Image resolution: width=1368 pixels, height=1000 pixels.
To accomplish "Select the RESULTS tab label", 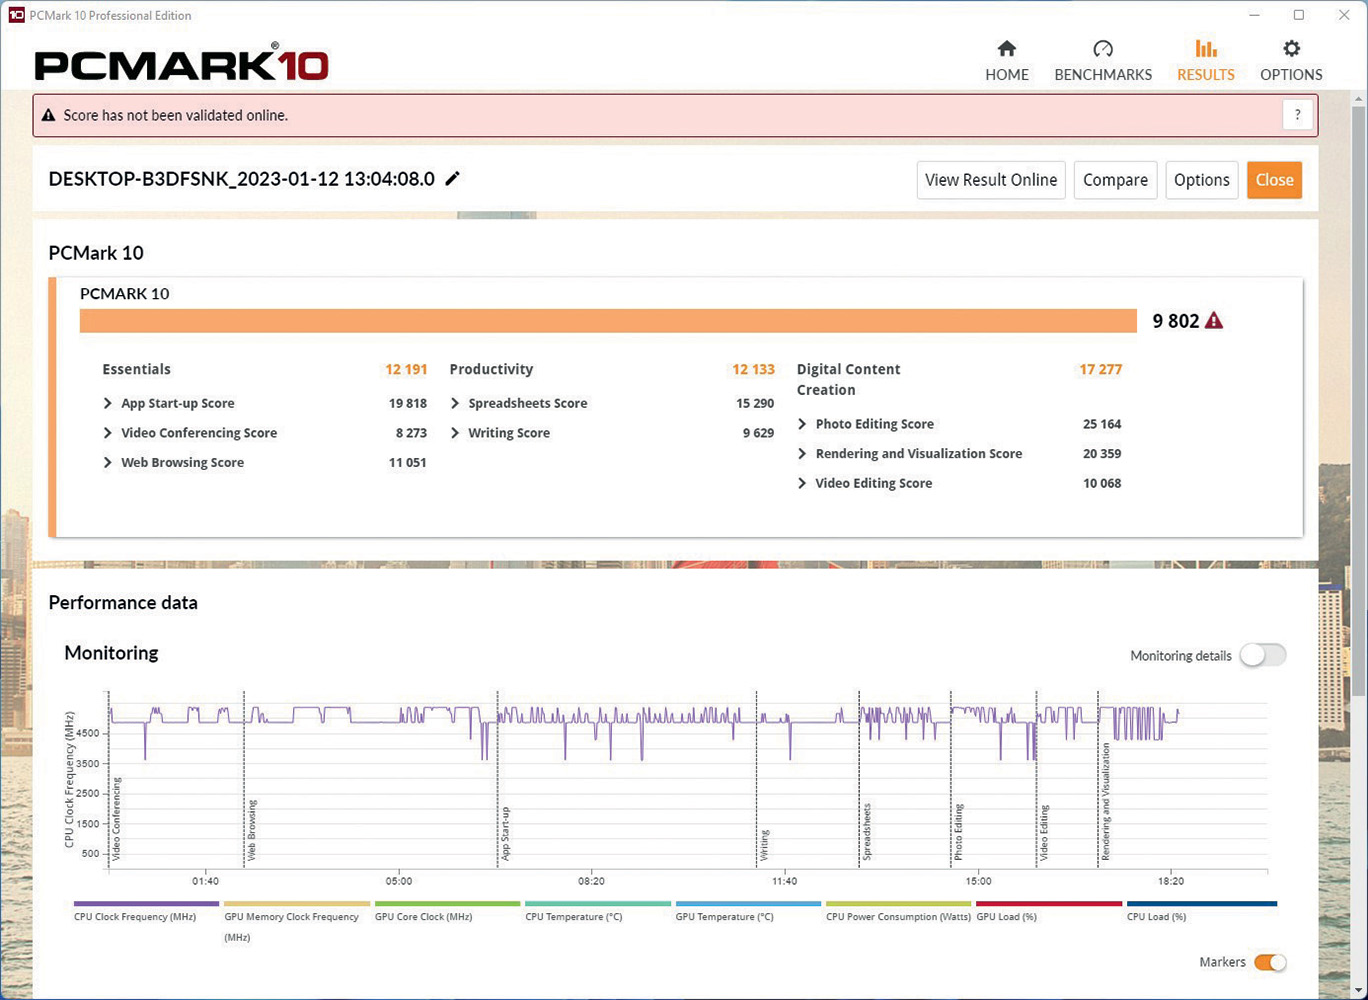I will 1206,75.
